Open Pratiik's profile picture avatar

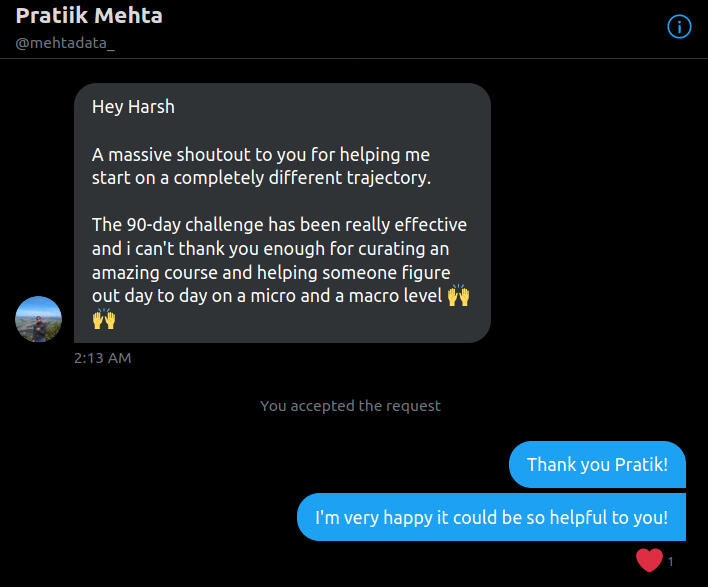39,319
